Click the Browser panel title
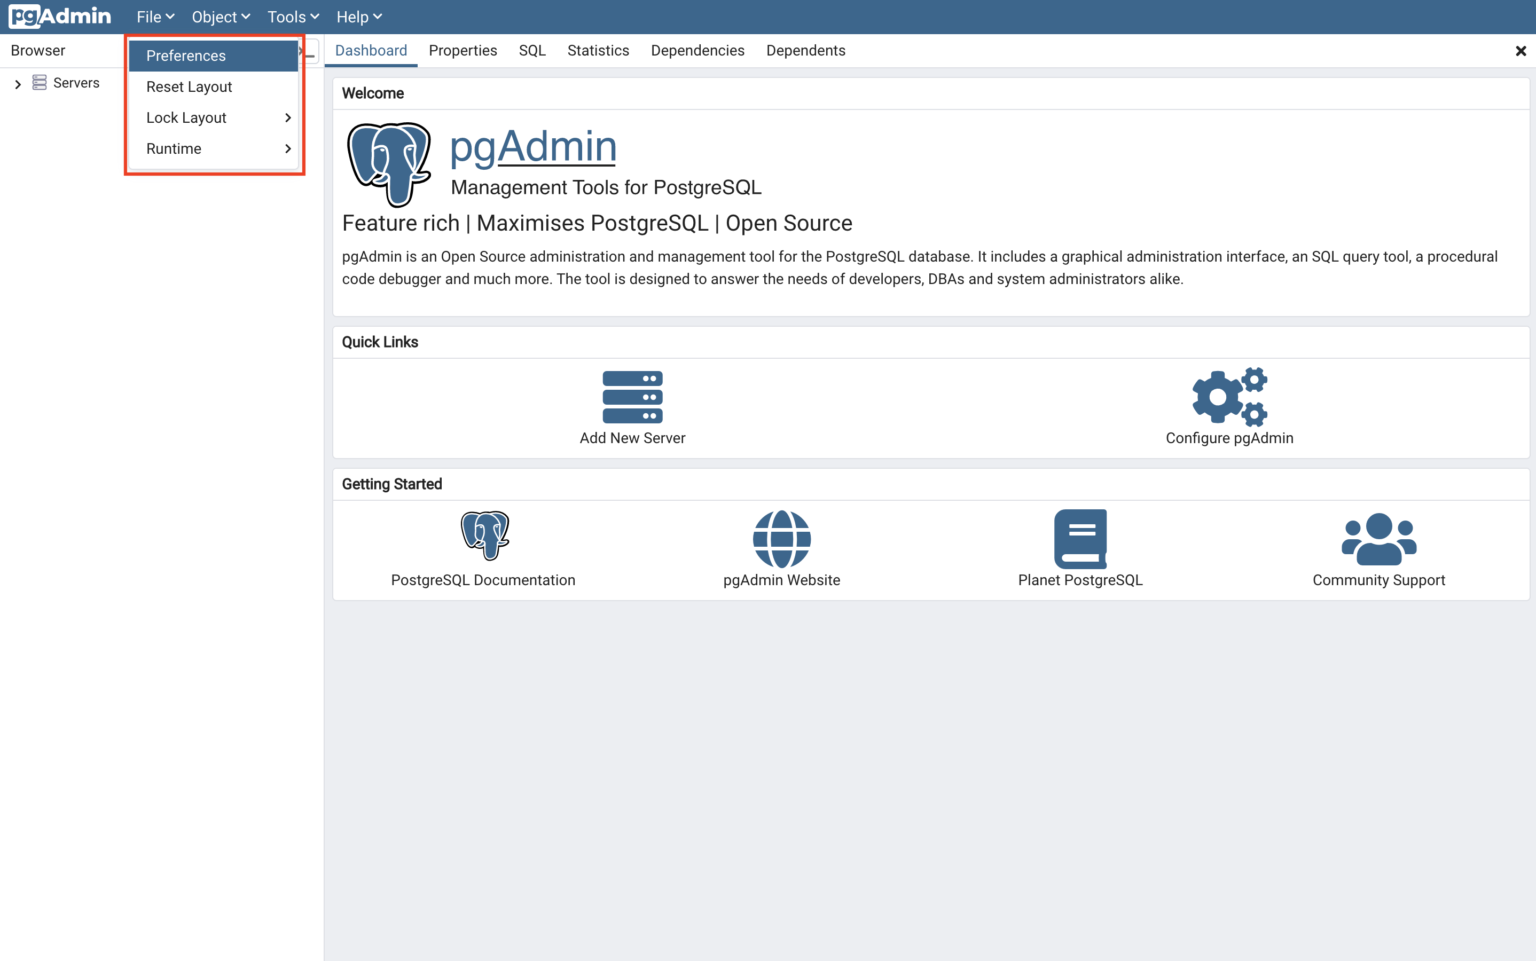Image resolution: width=1536 pixels, height=961 pixels. [38, 51]
